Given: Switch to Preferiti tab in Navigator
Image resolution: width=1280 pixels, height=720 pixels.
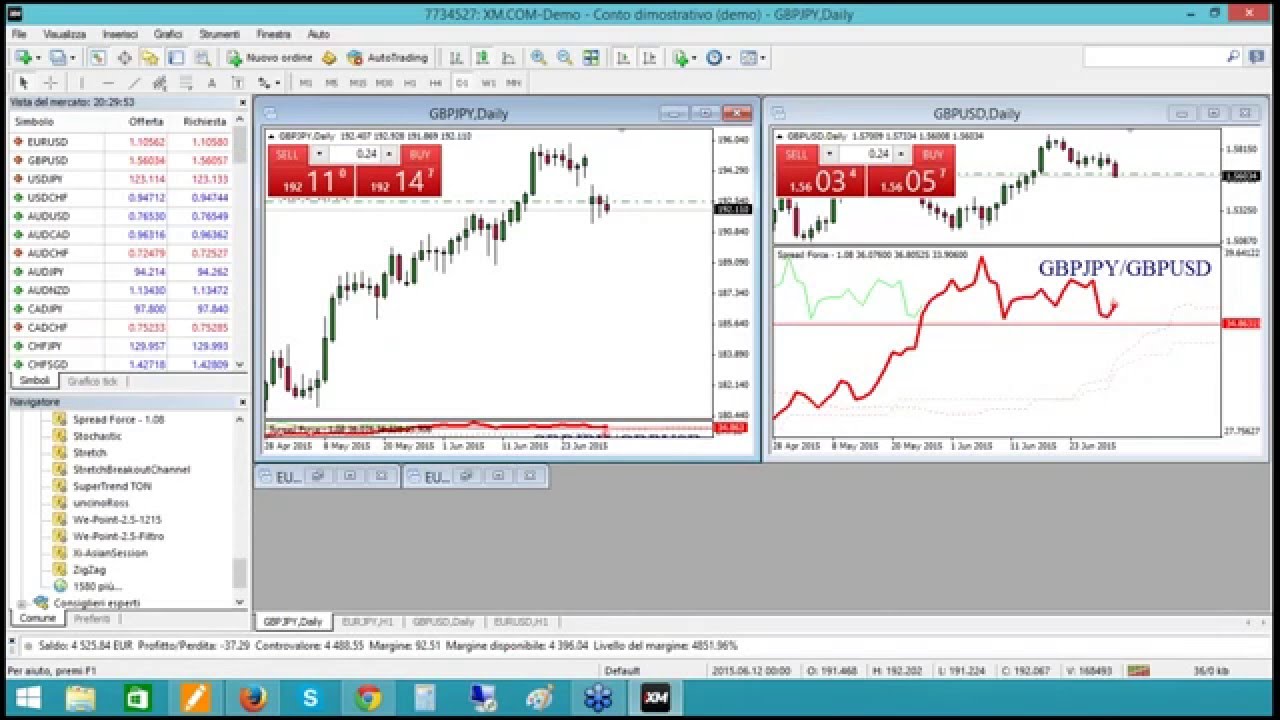Looking at the screenshot, I should (x=92, y=619).
